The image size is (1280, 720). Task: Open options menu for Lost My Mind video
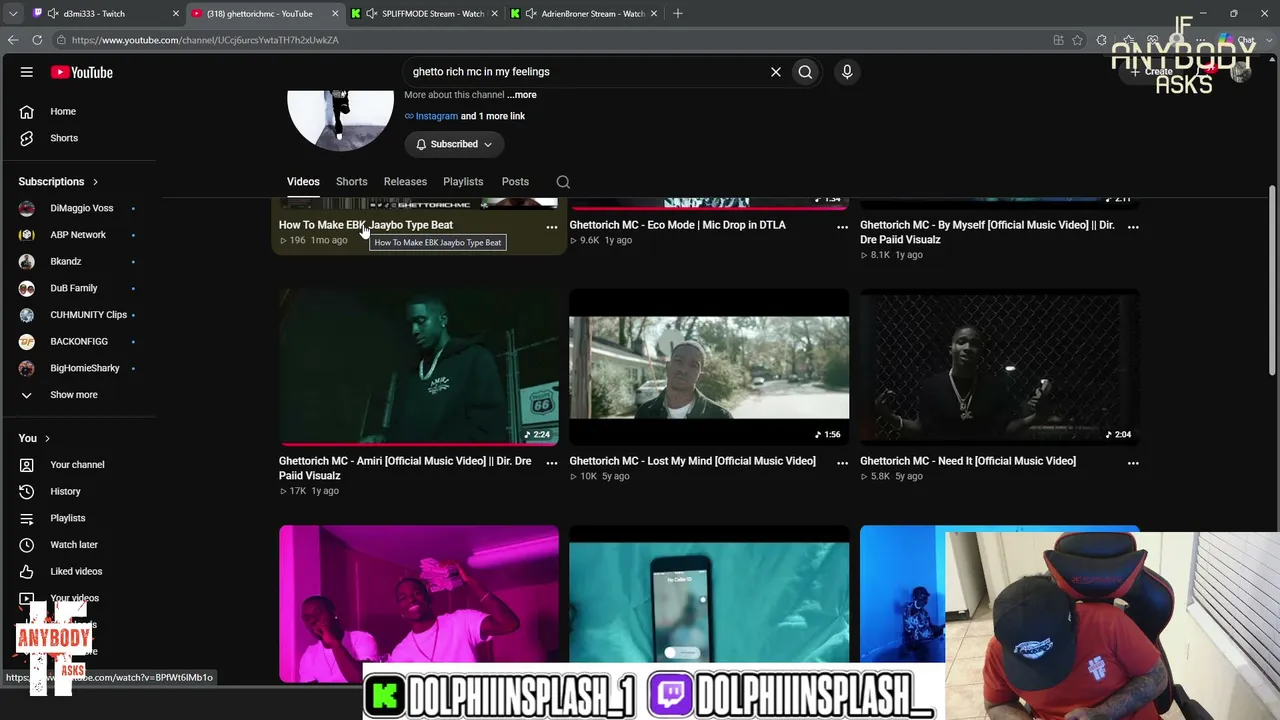(x=842, y=463)
